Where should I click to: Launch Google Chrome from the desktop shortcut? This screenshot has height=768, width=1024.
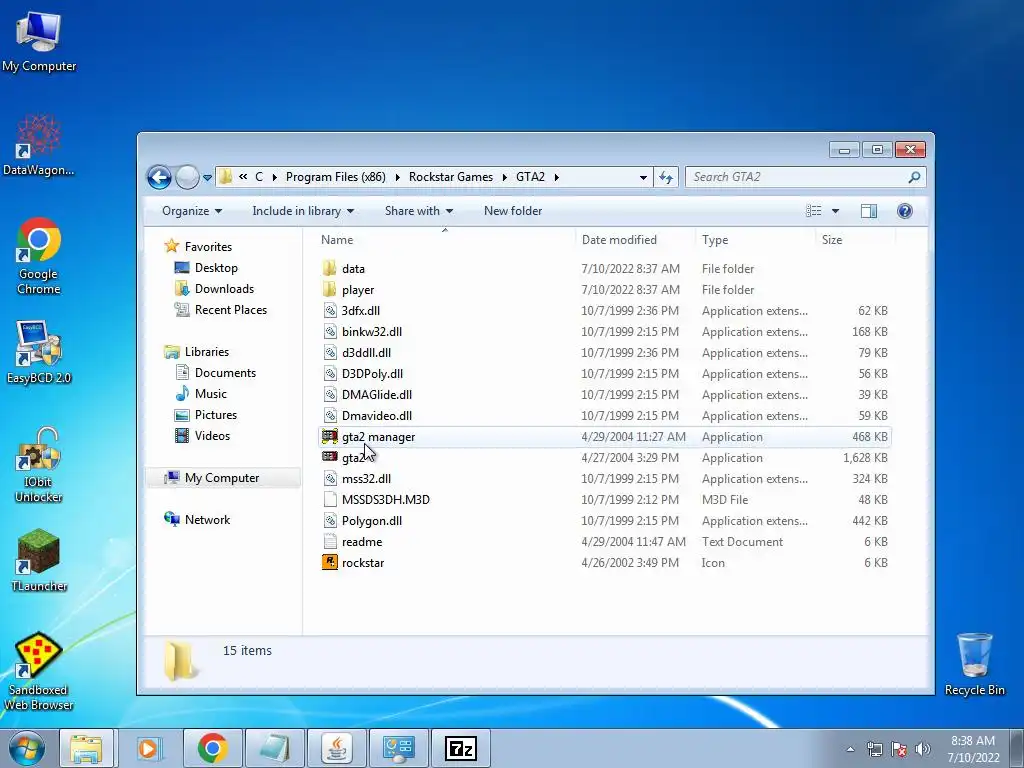(x=39, y=255)
